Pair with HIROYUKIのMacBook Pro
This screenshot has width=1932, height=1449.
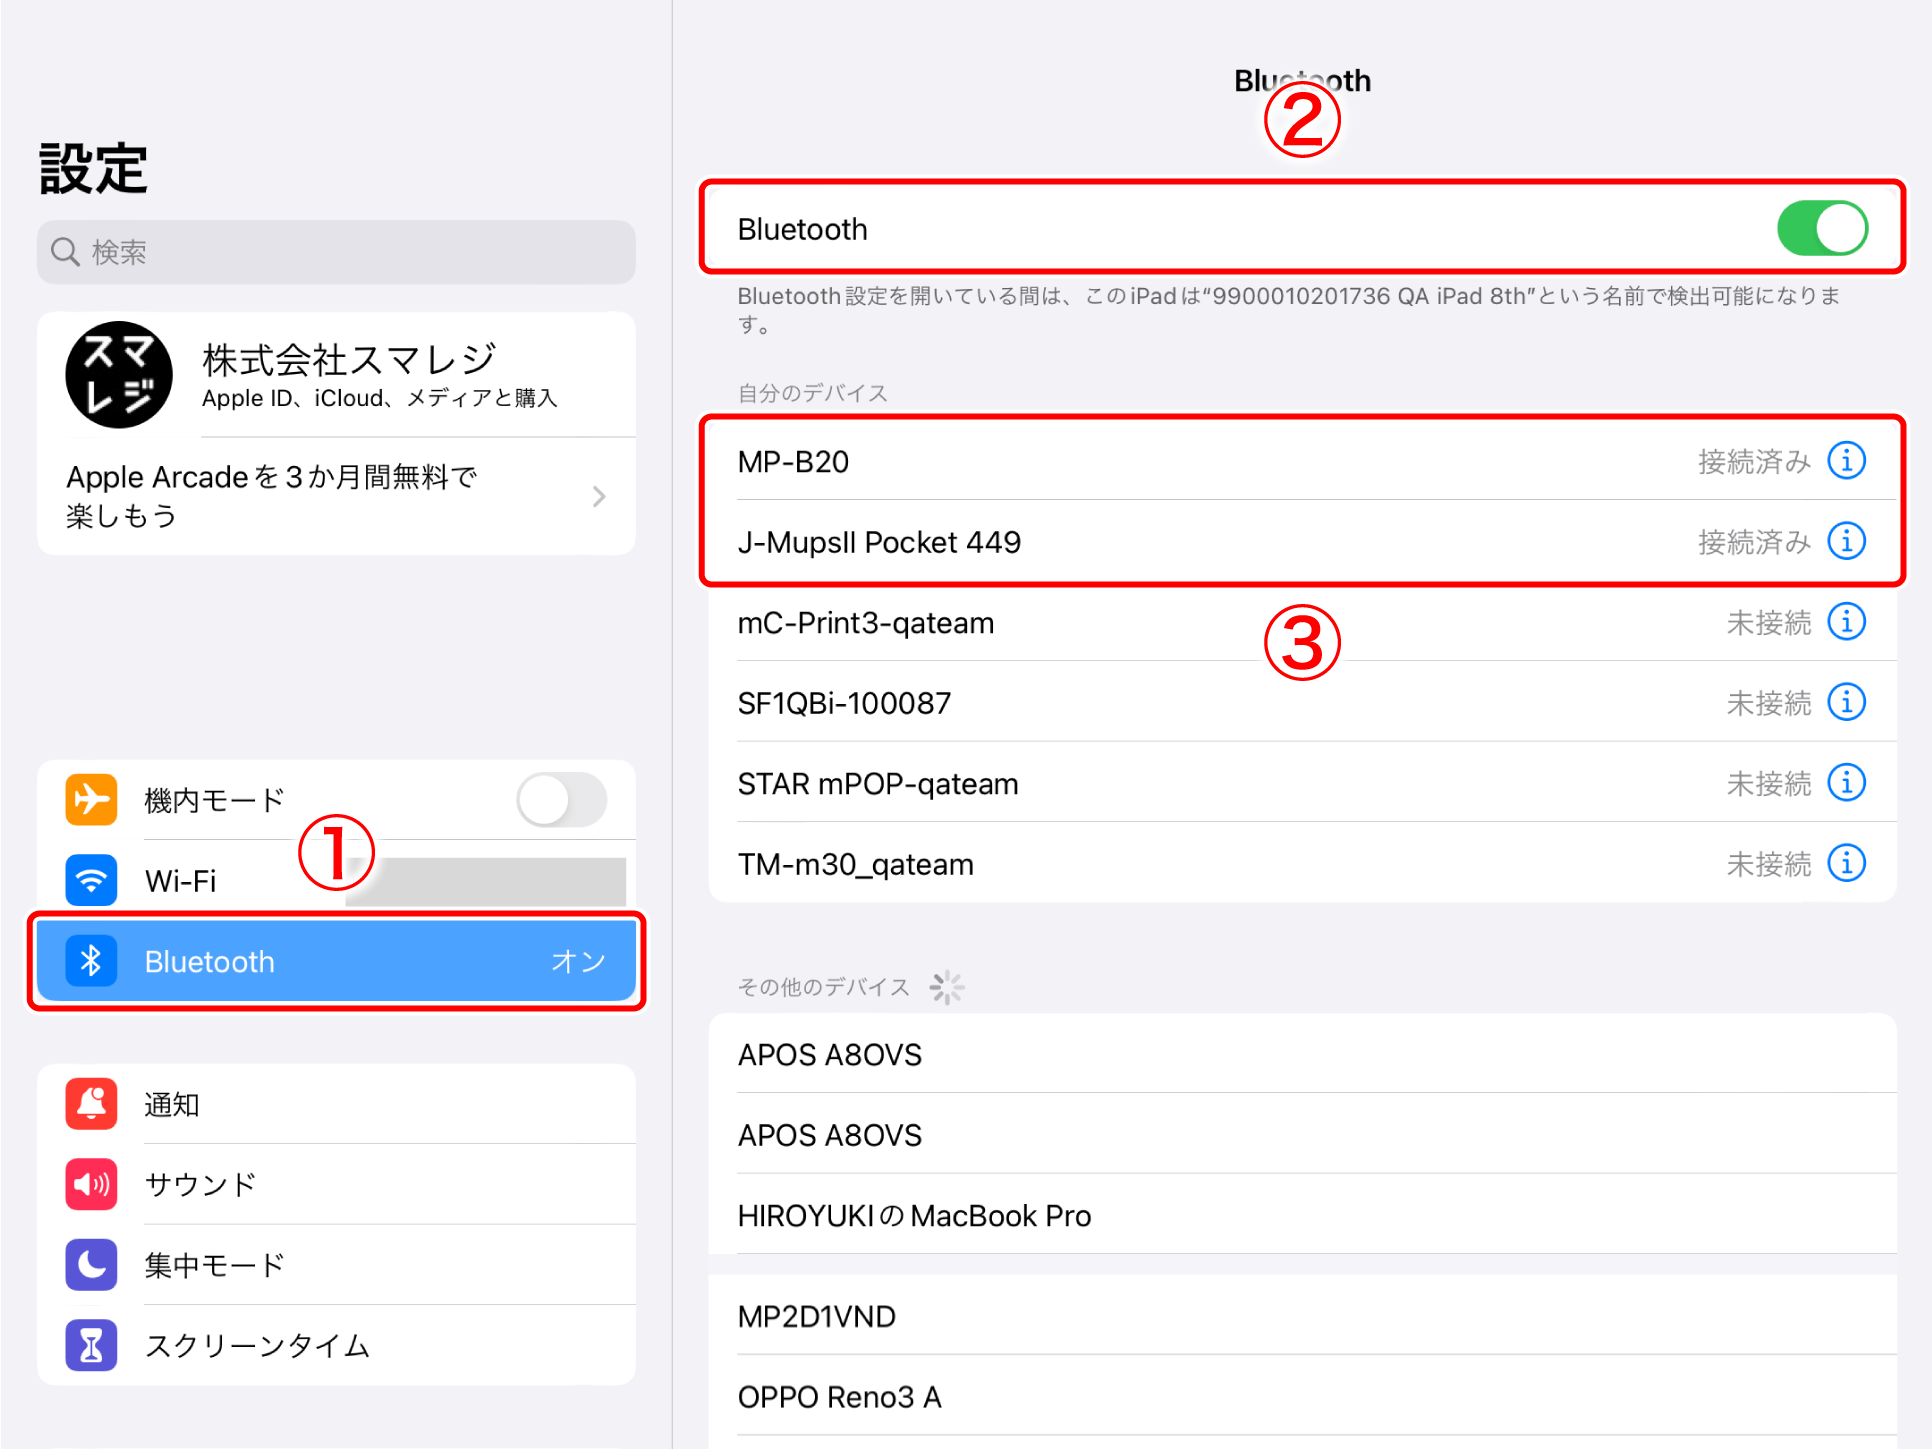click(1302, 1215)
